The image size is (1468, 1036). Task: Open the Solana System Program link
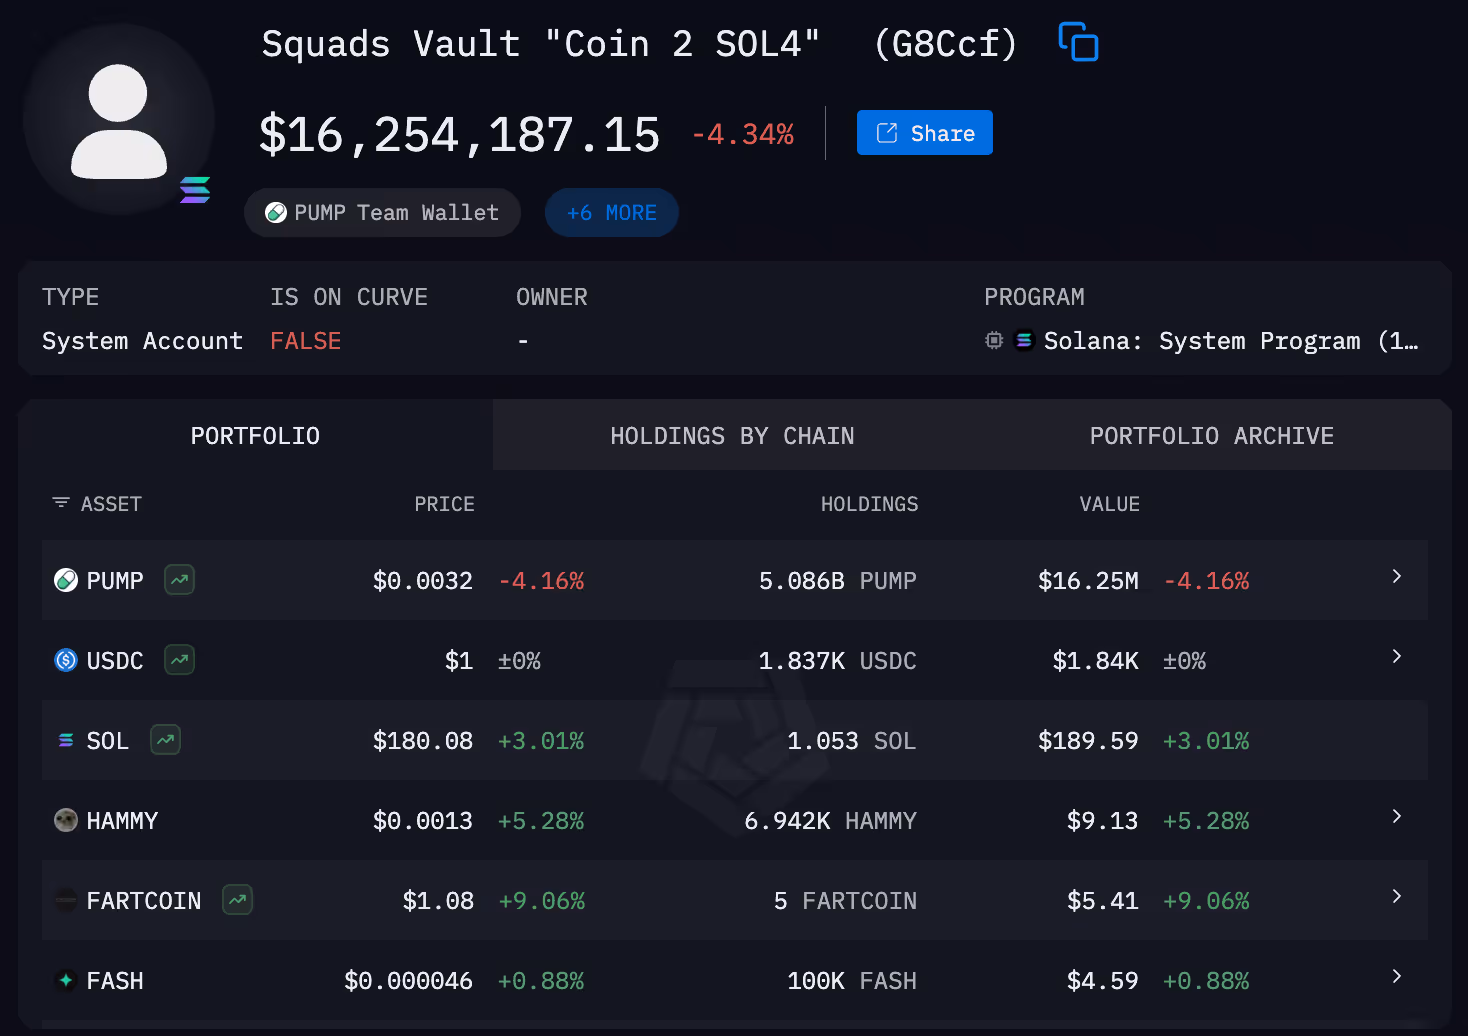pyautogui.click(x=1200, y=340)
